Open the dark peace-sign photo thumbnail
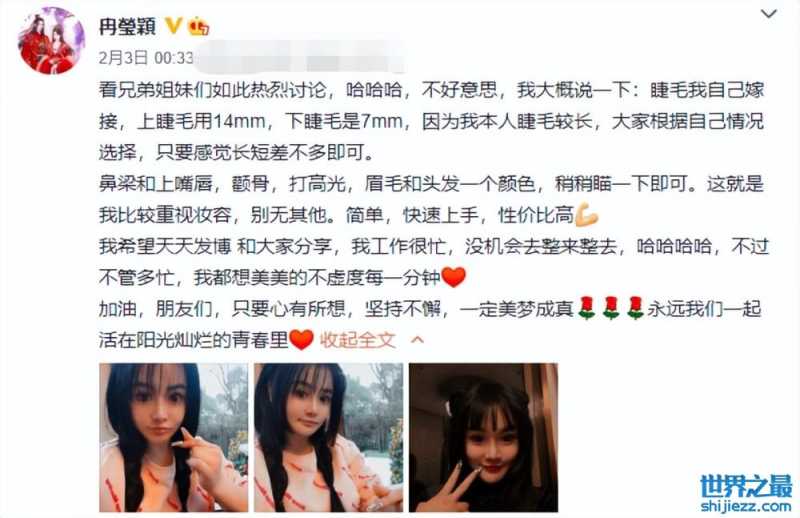 483,437
